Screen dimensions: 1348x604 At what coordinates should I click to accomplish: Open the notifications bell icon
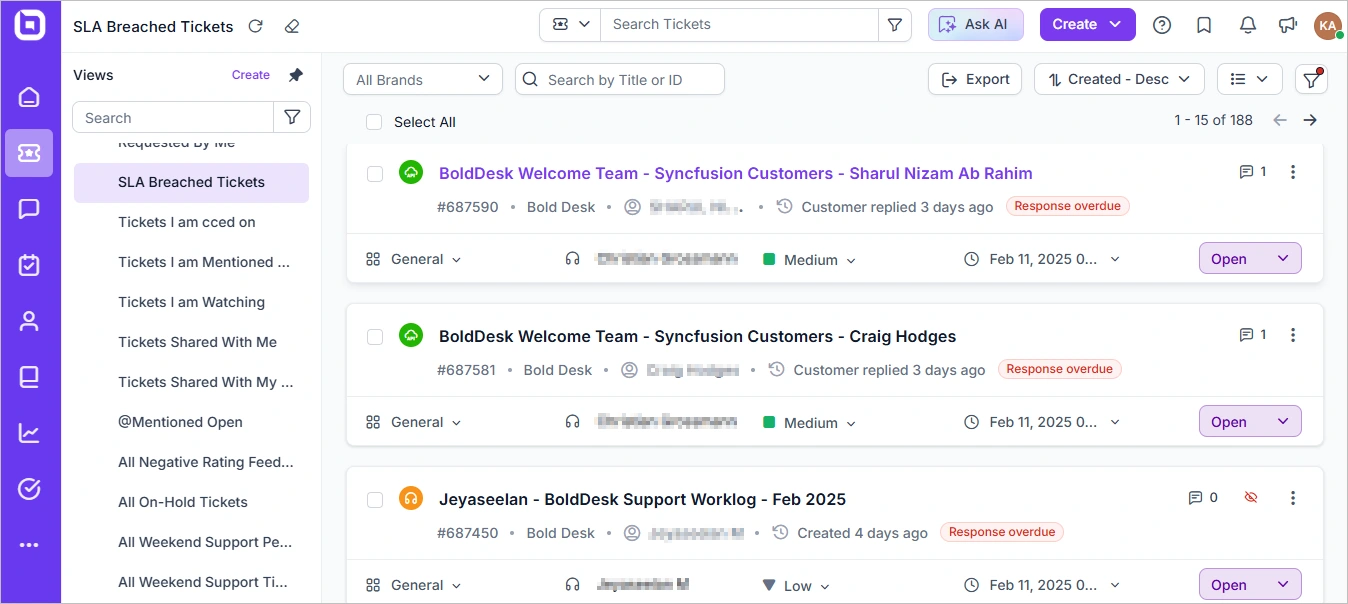click(x=1248, y=25)
